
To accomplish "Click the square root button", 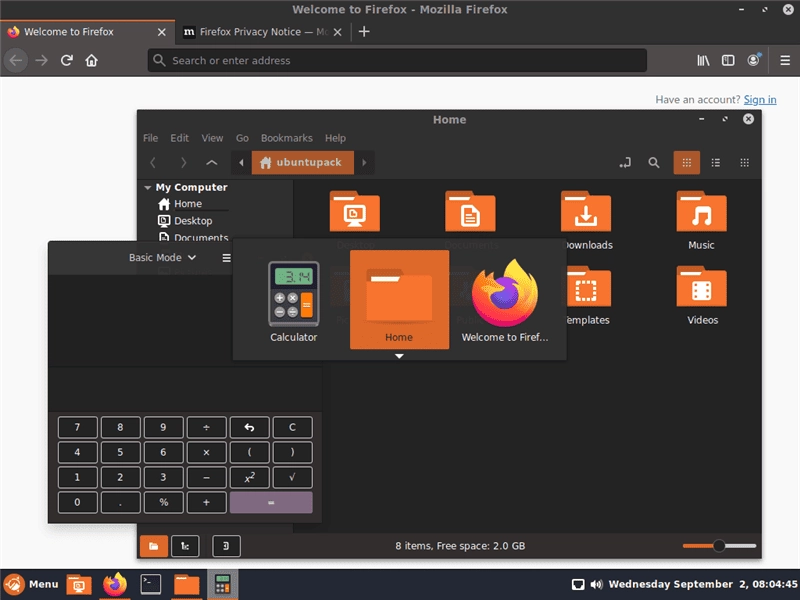I will (x=292, y=478).
